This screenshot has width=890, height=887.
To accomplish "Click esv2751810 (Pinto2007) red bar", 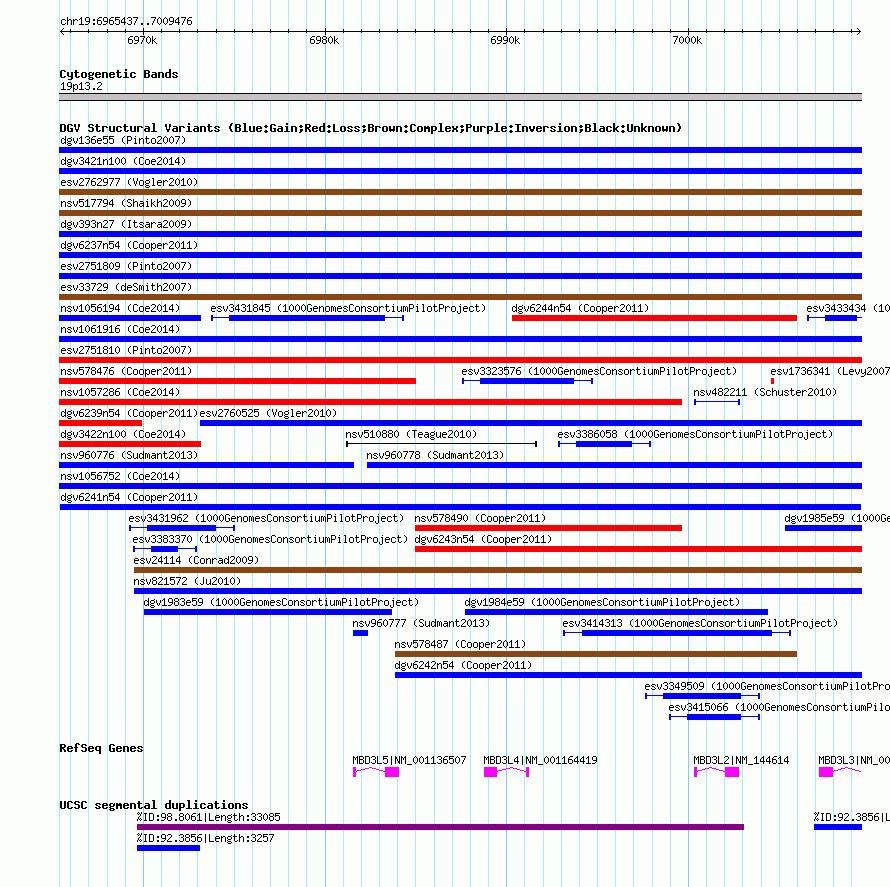I will (x=460, y=360).
